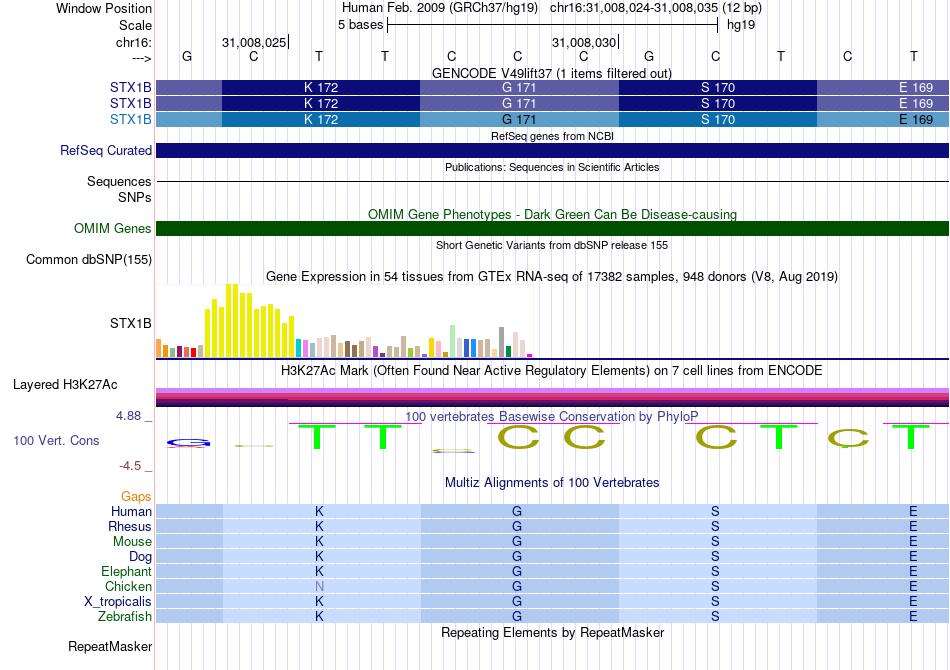The height and width of the screenshot is (670, 950).
Task: Click the tall yellow bars in the GTEx expression chart
Action: point(250,321)
